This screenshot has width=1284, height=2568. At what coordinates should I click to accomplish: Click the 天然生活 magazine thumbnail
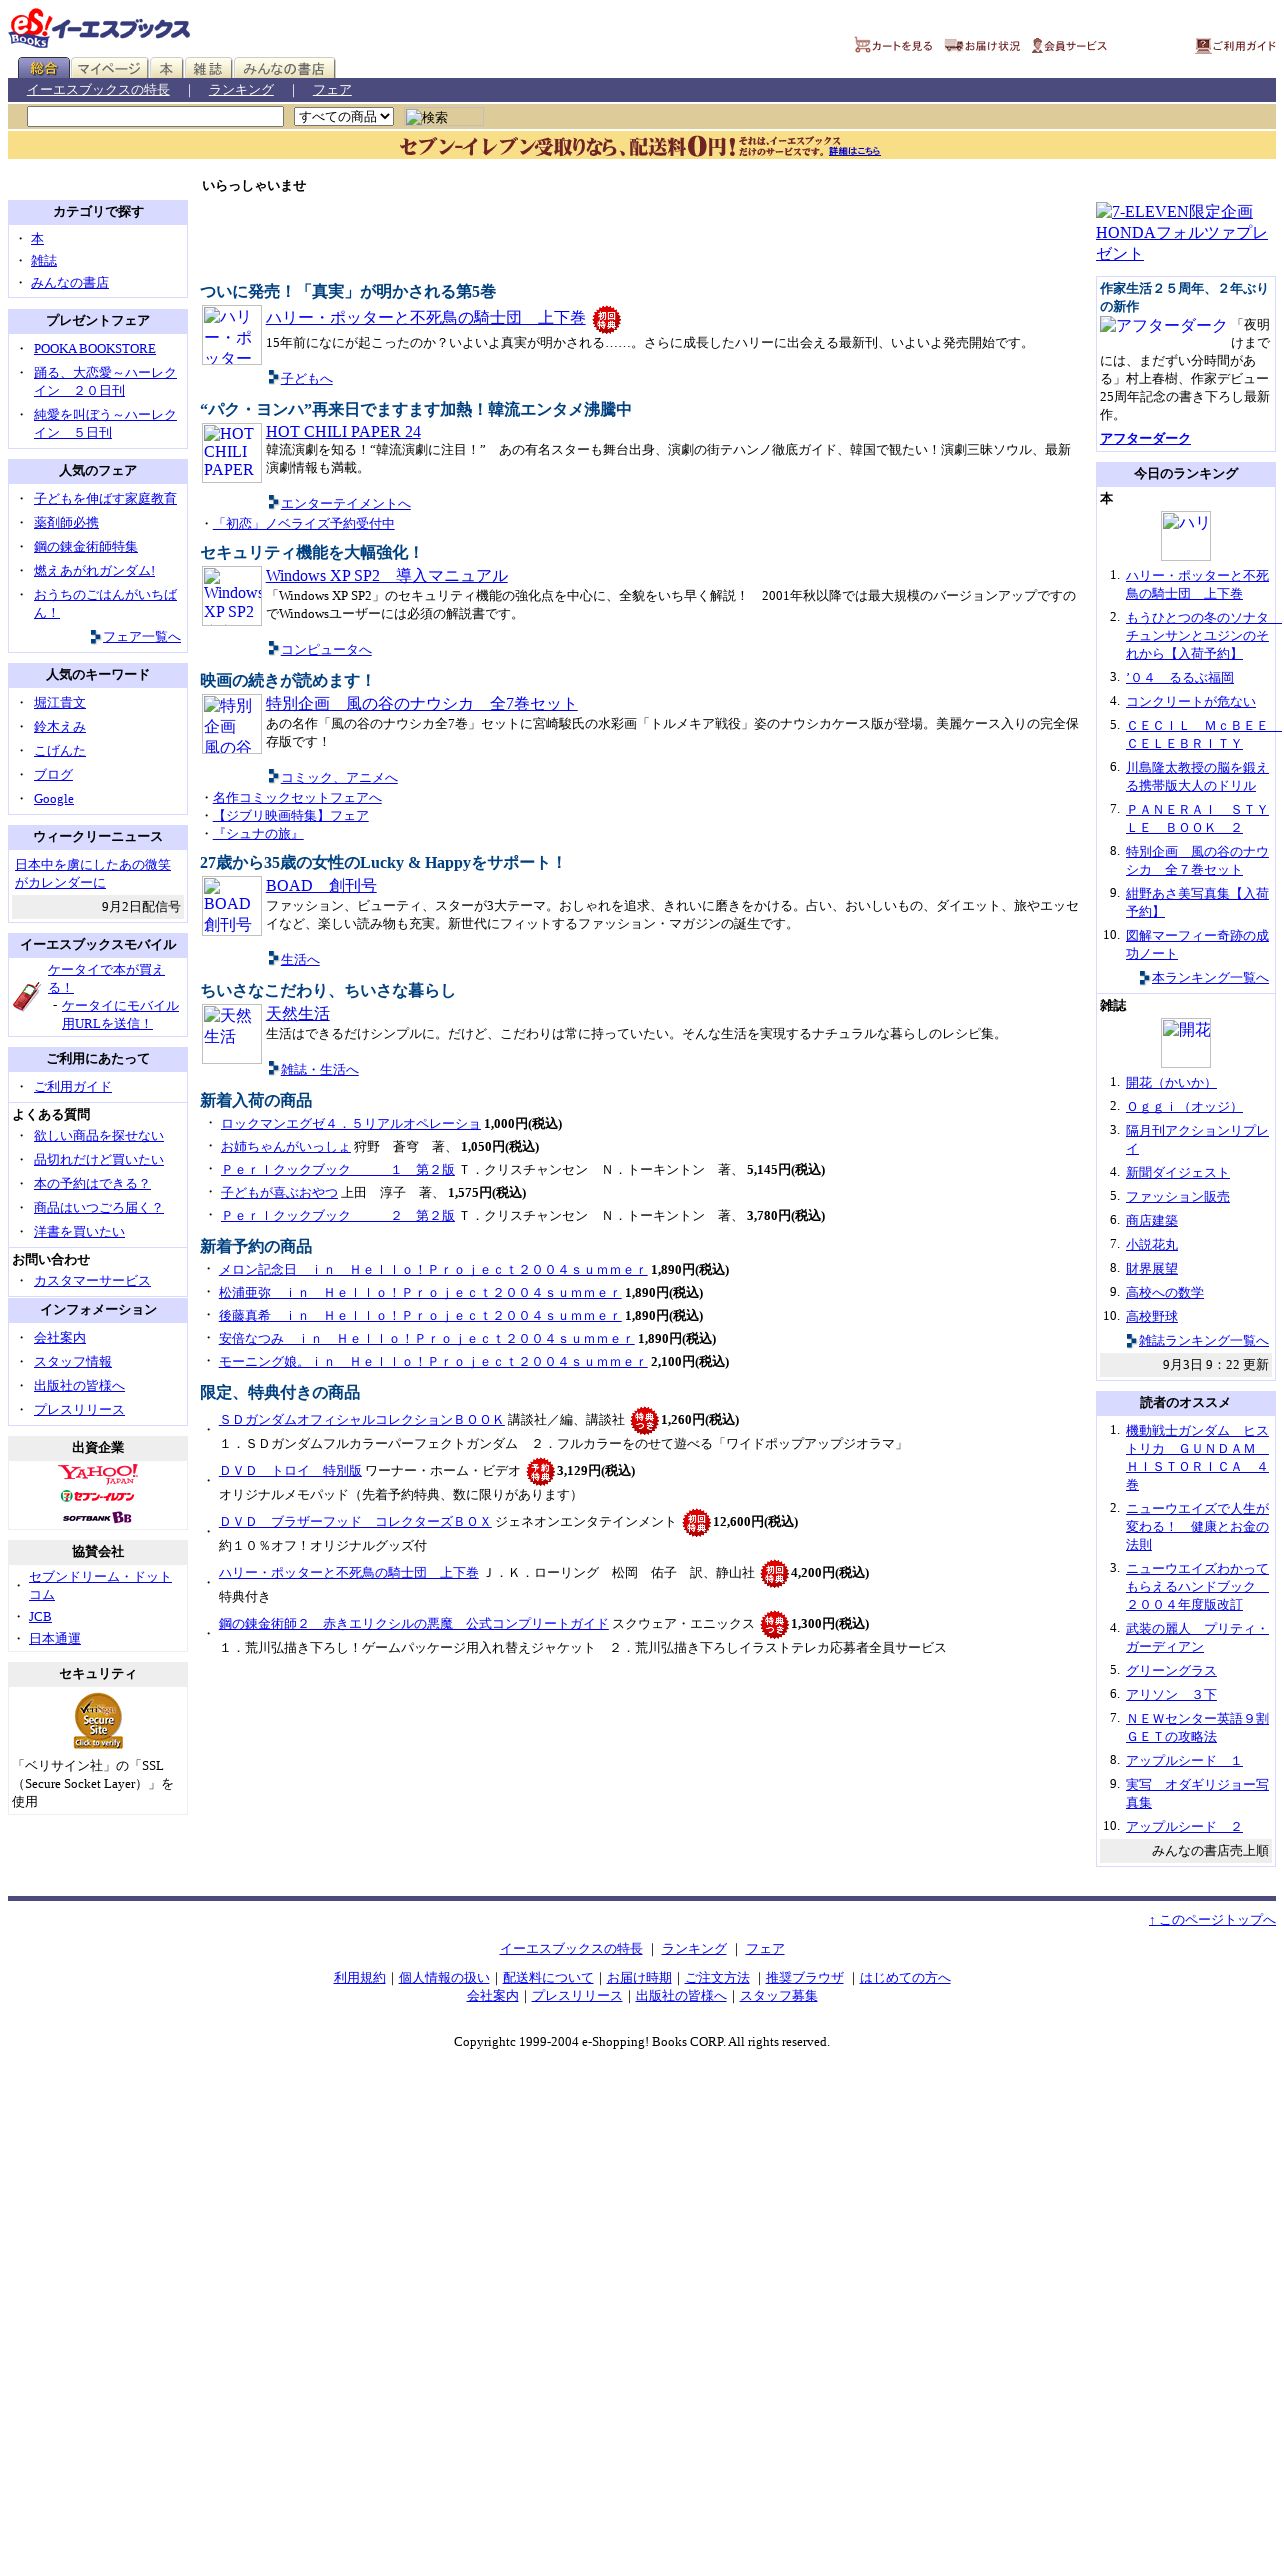(x=232, y=1034)
